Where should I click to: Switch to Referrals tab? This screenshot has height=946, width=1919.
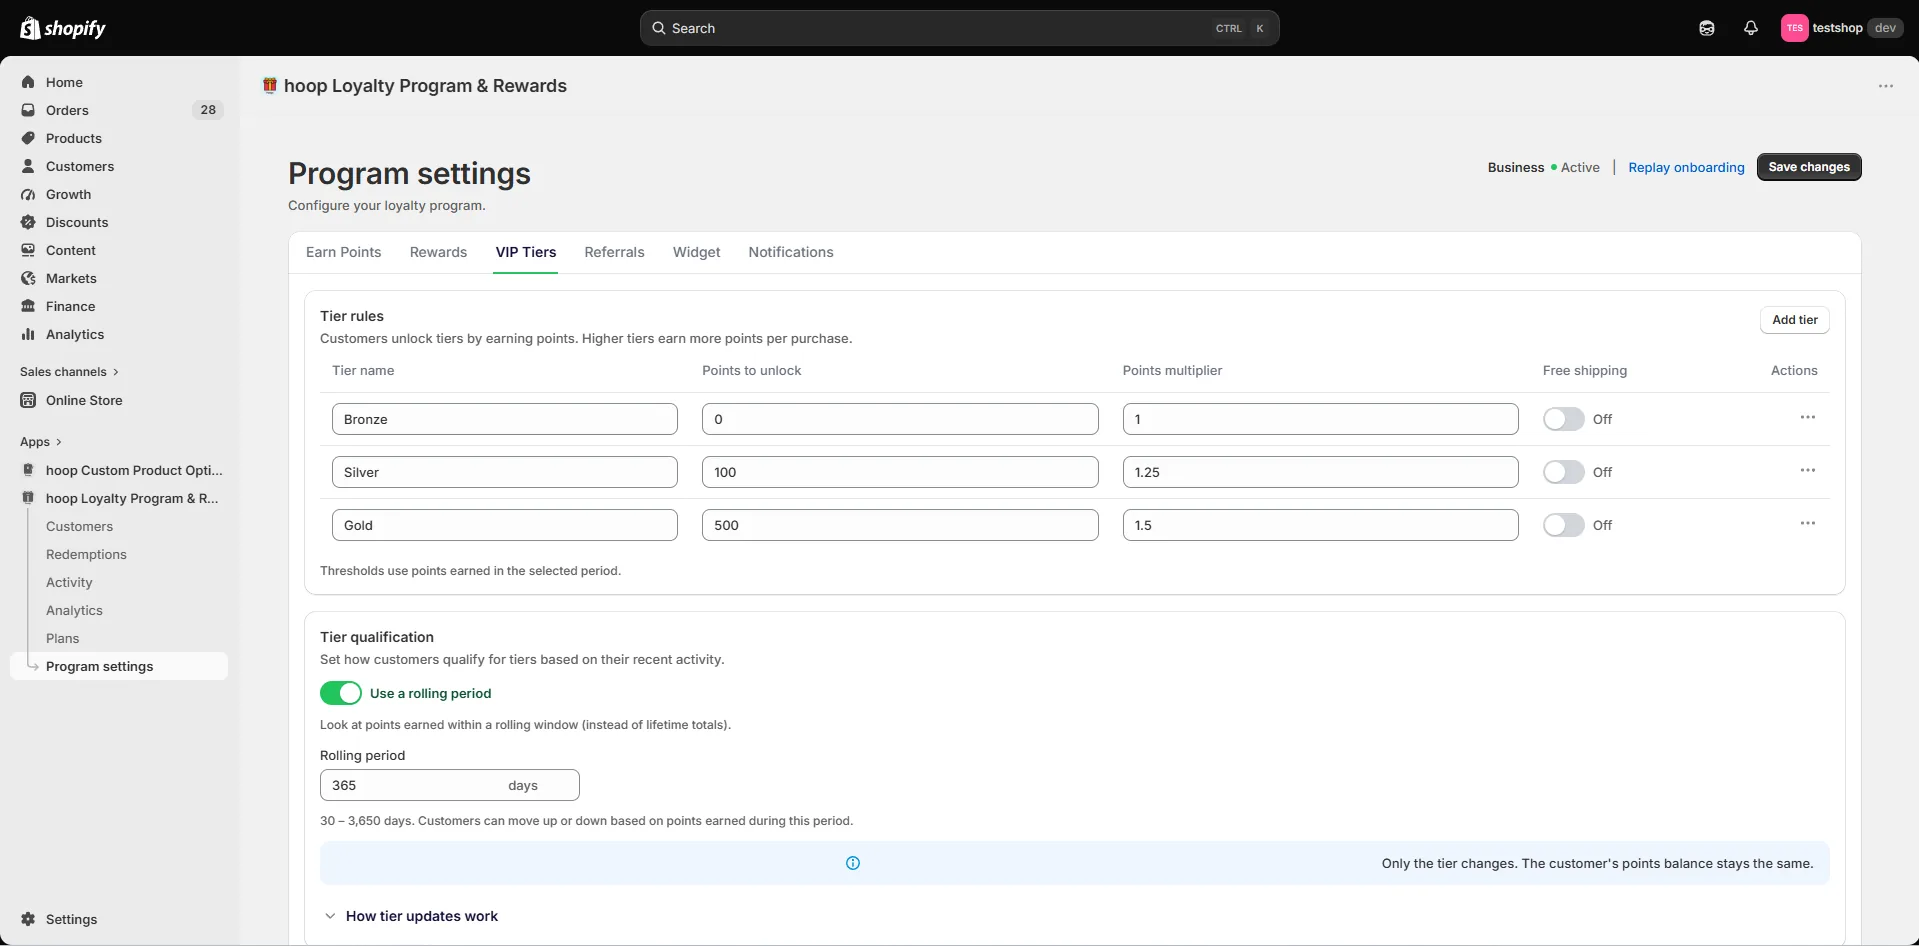point(614,252)
